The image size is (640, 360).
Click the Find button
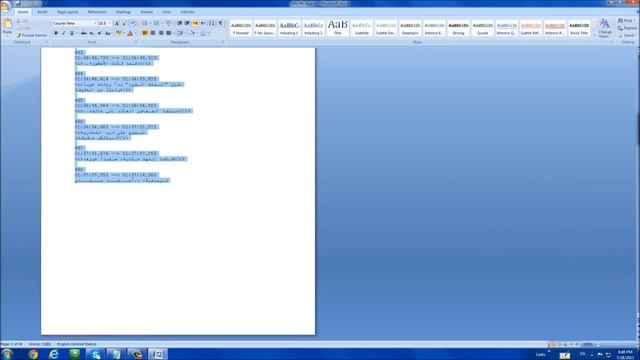[x=626, y=20]
